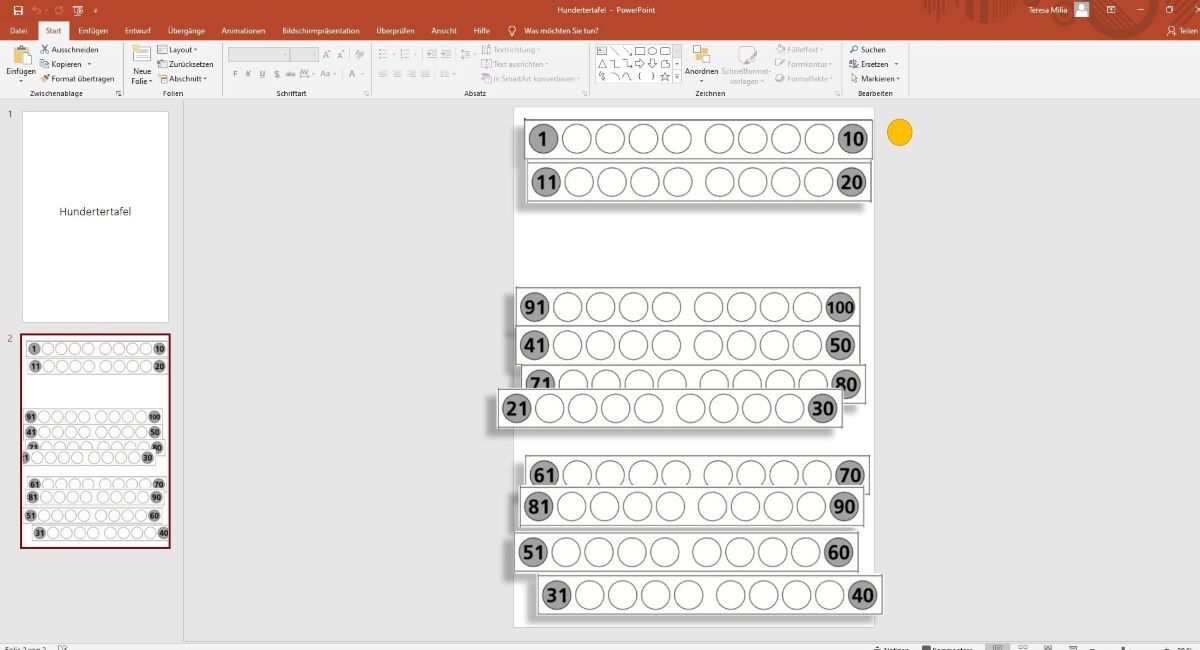Click the Suchen magnifier icon
The image size is (1200, 650).
click(x=854, y=49)
